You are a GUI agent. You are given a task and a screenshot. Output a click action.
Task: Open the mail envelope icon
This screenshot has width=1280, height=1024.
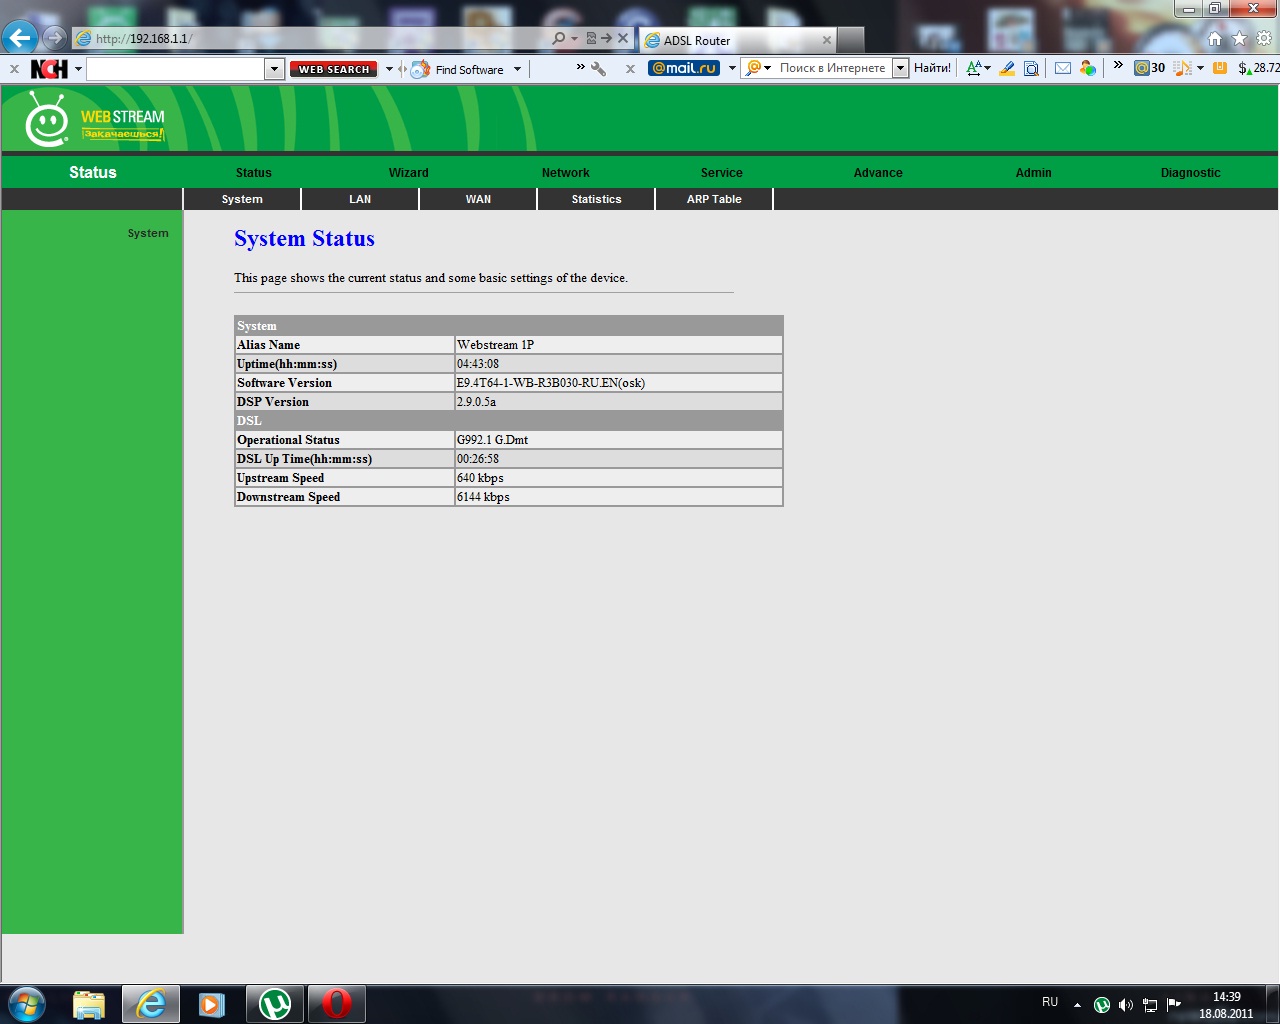click(1063, 68)
